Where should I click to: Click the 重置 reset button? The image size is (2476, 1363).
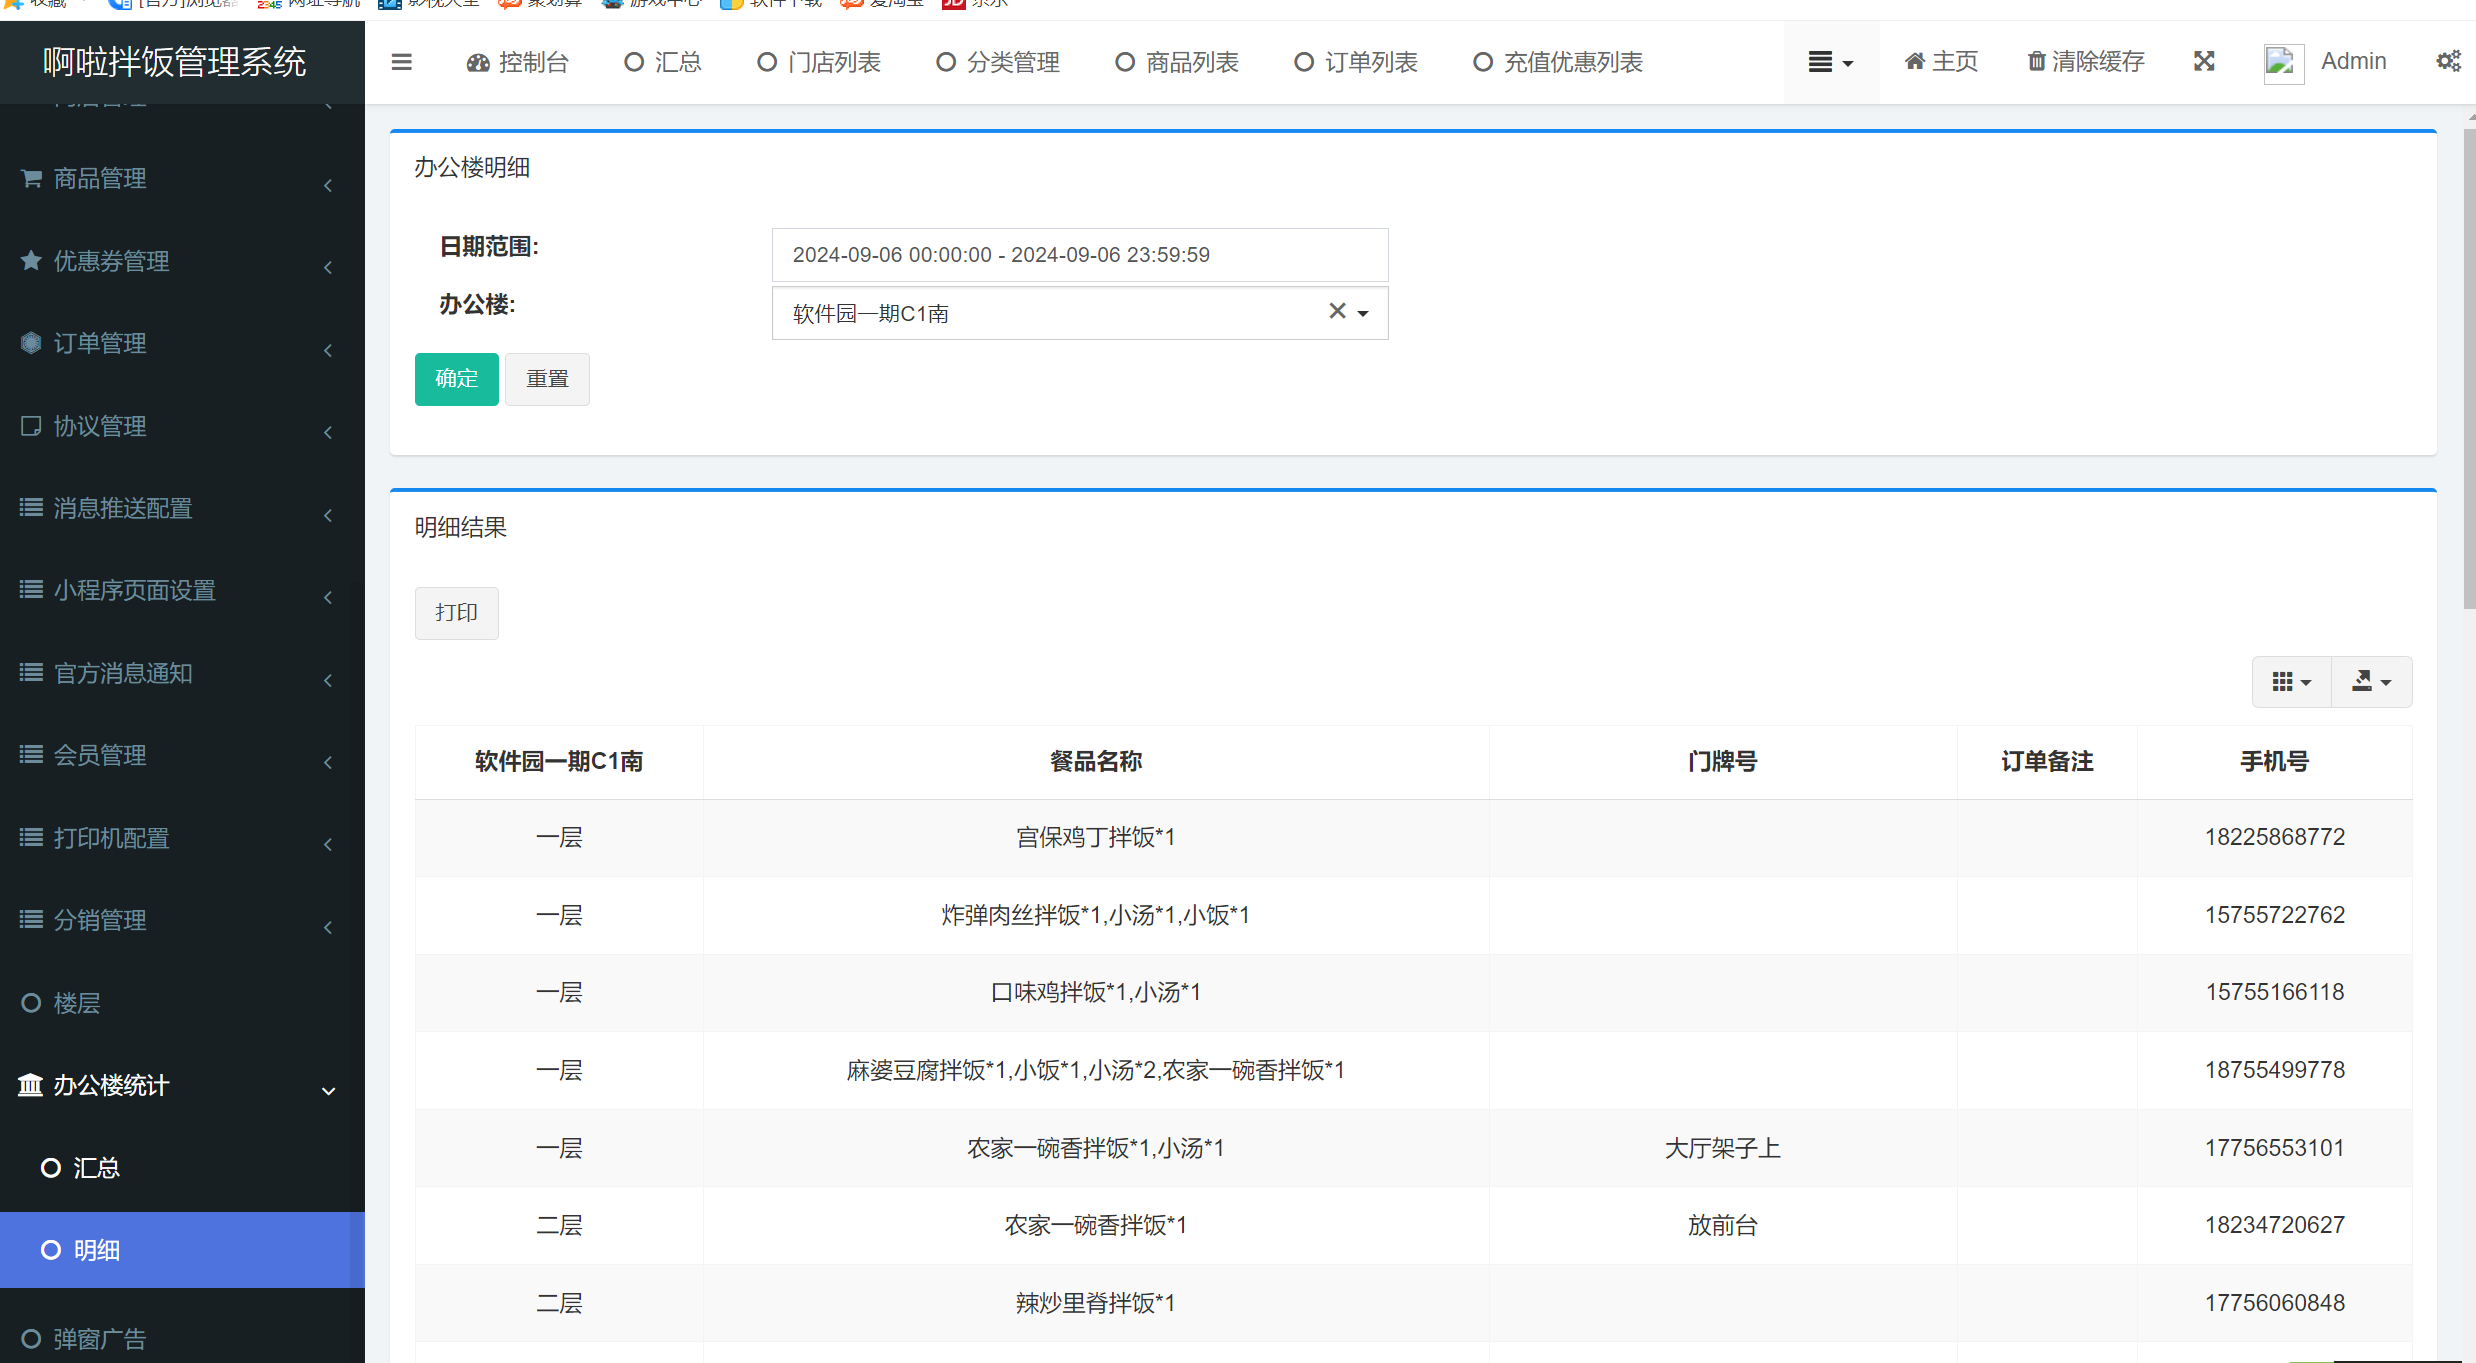[x=547, y=379]
